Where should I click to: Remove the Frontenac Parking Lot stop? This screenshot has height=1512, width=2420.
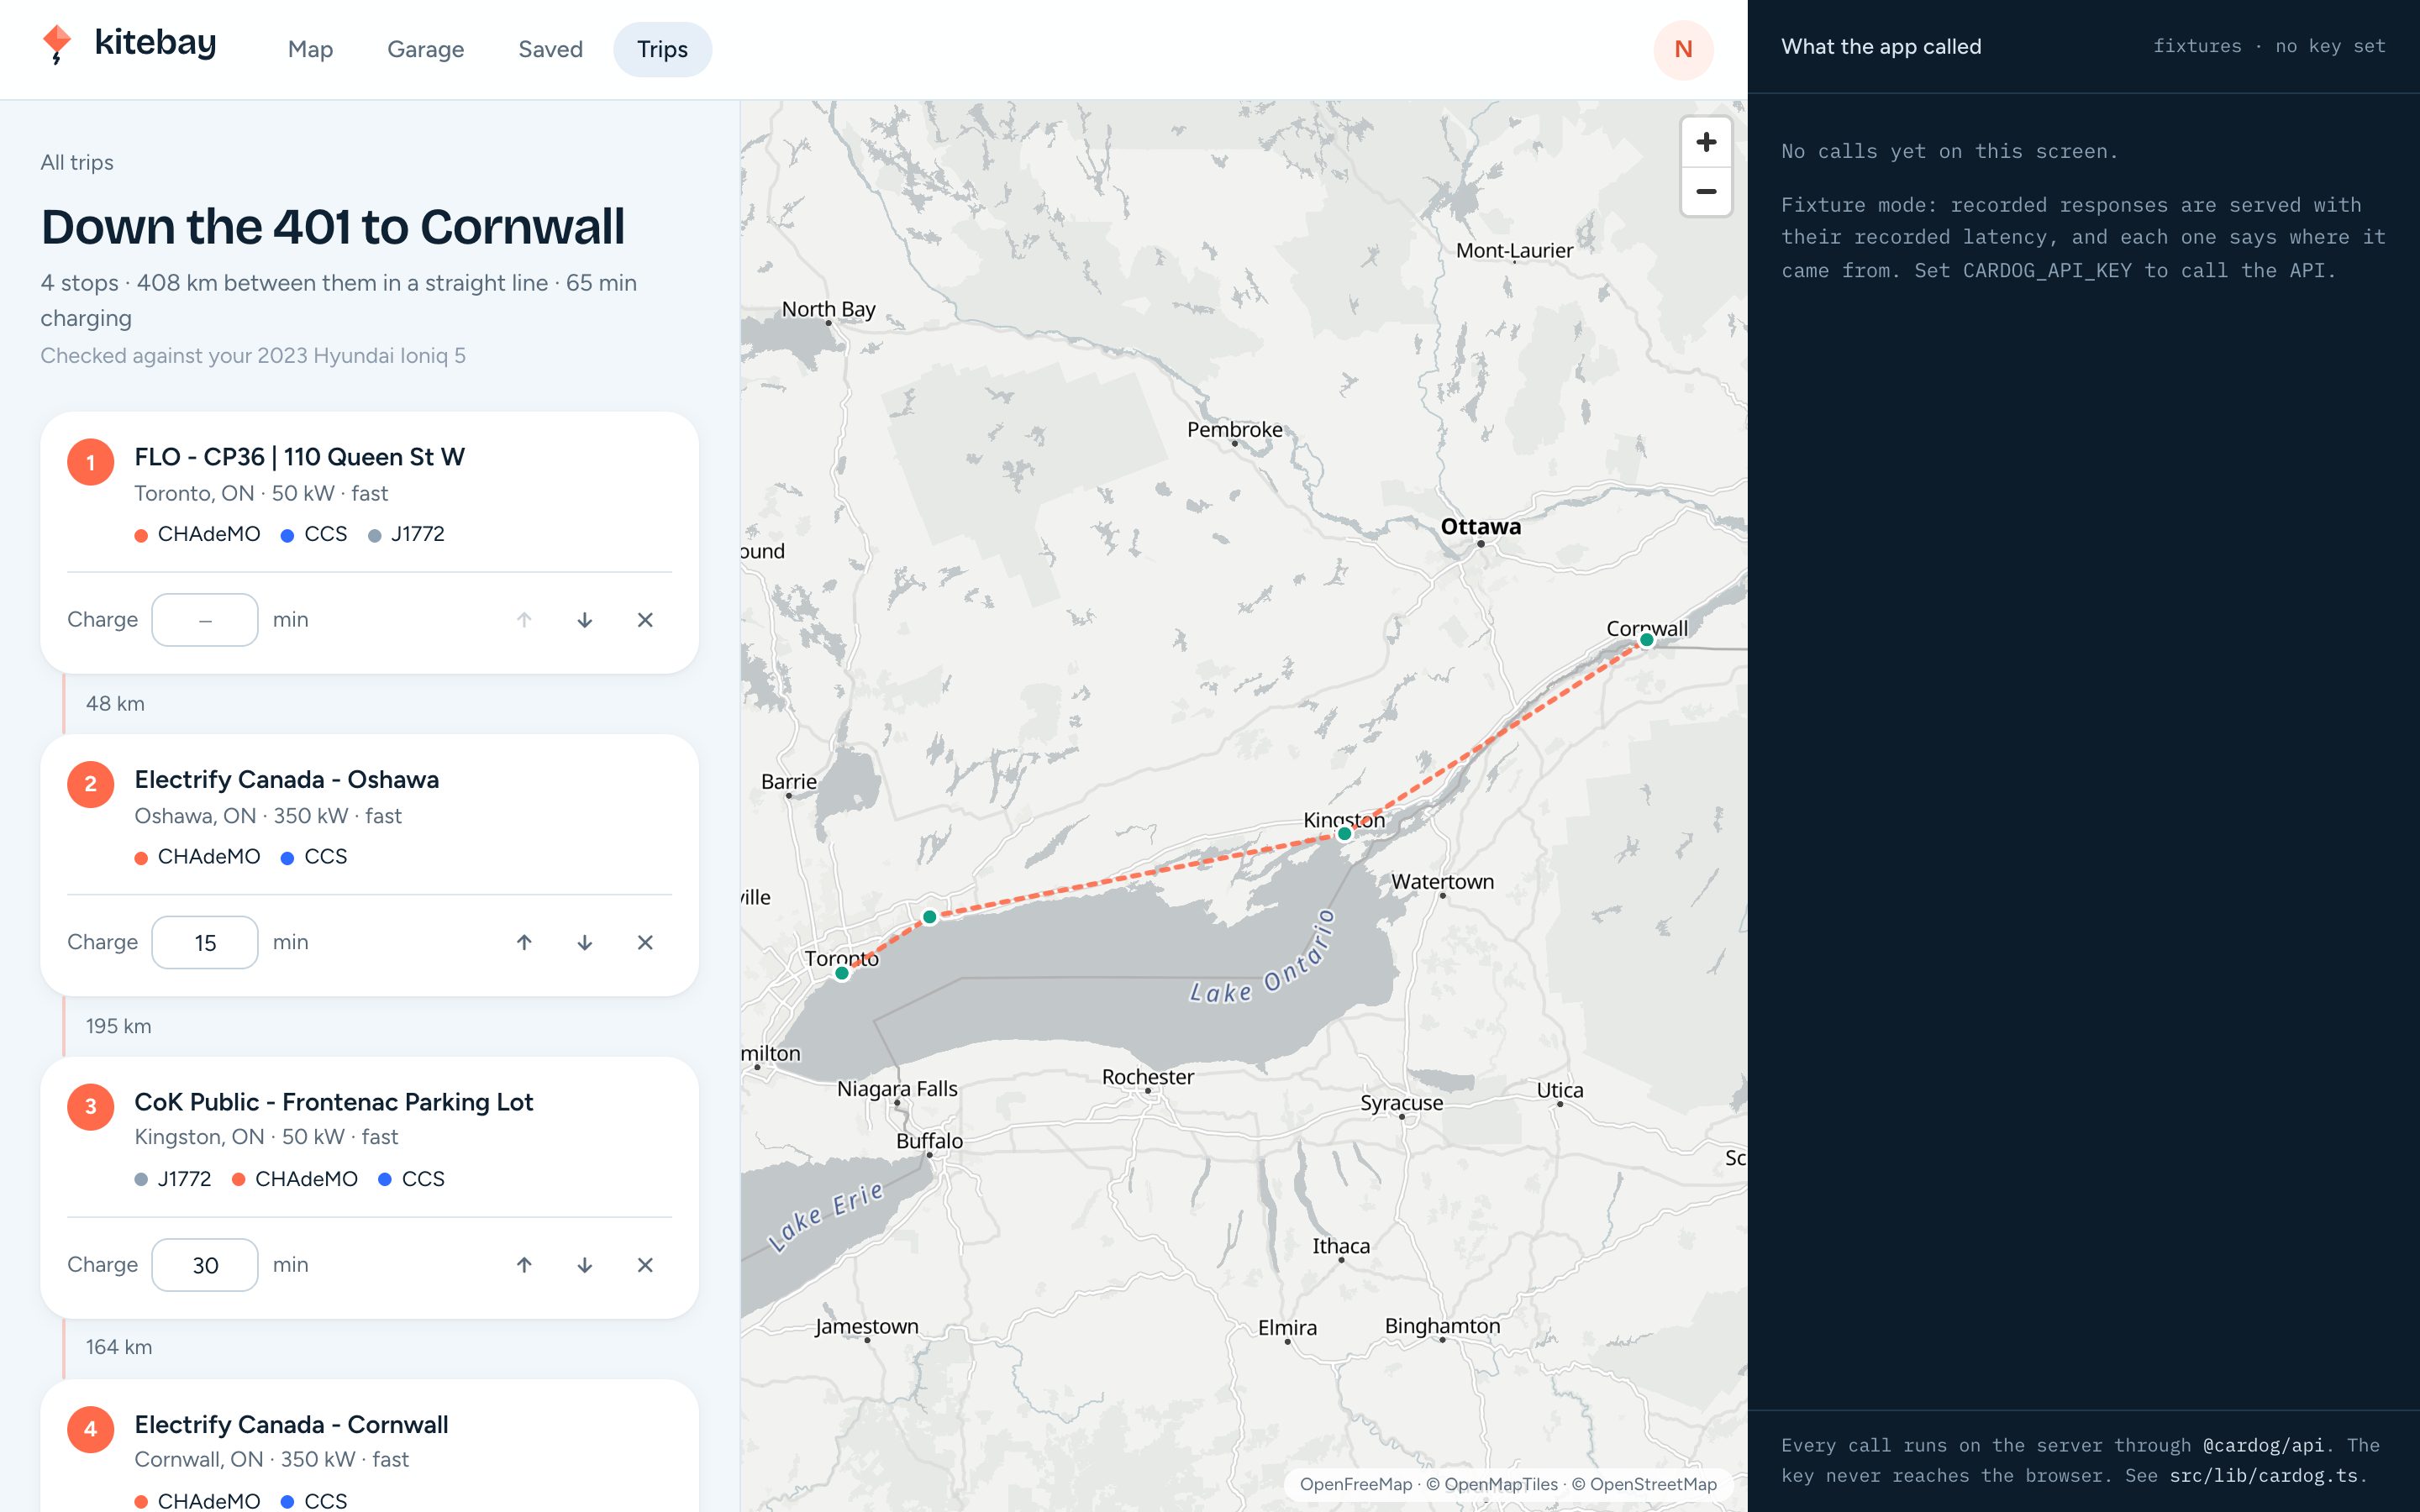point(645,1265)
